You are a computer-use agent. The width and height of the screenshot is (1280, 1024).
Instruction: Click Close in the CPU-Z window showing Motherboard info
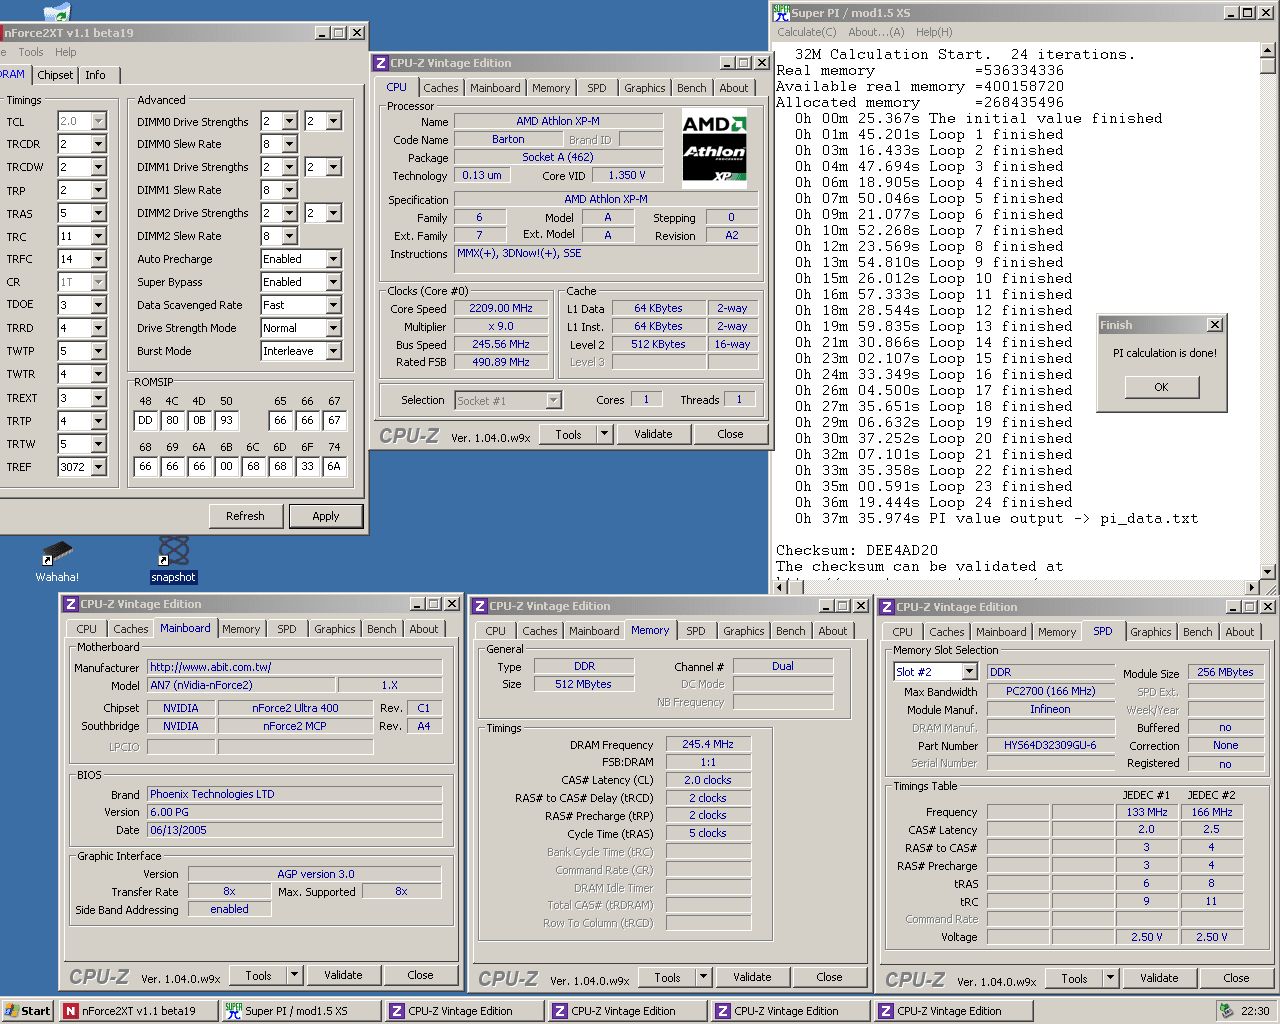point(420,975)
